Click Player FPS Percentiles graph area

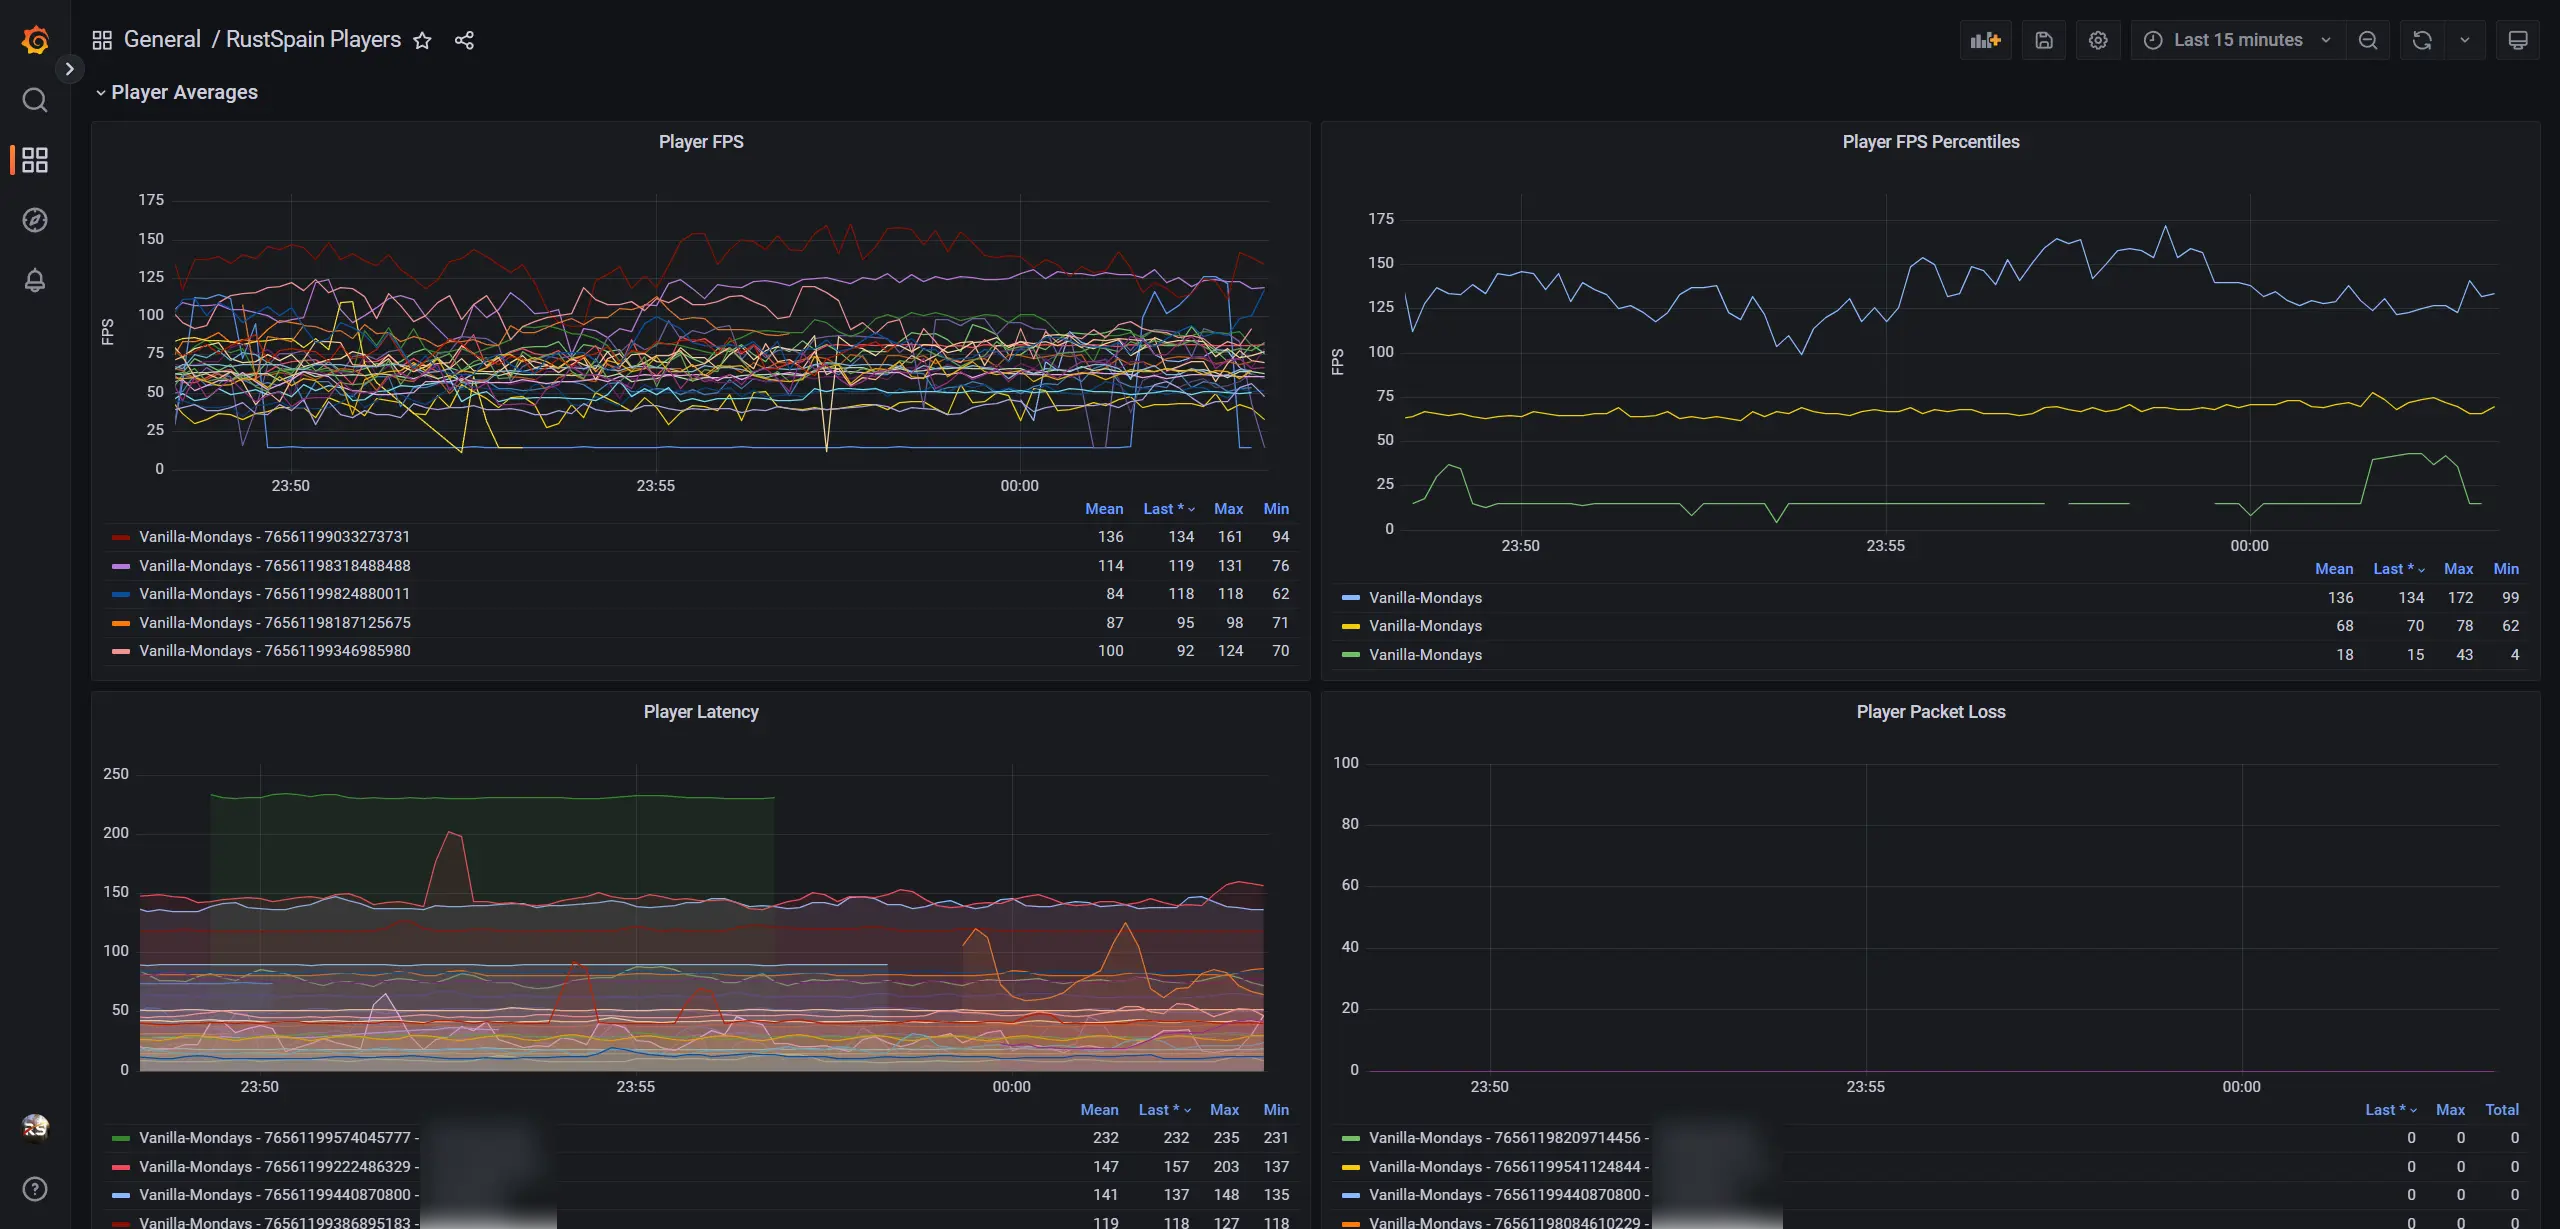pyautogui.click(x=1952, y=362)
